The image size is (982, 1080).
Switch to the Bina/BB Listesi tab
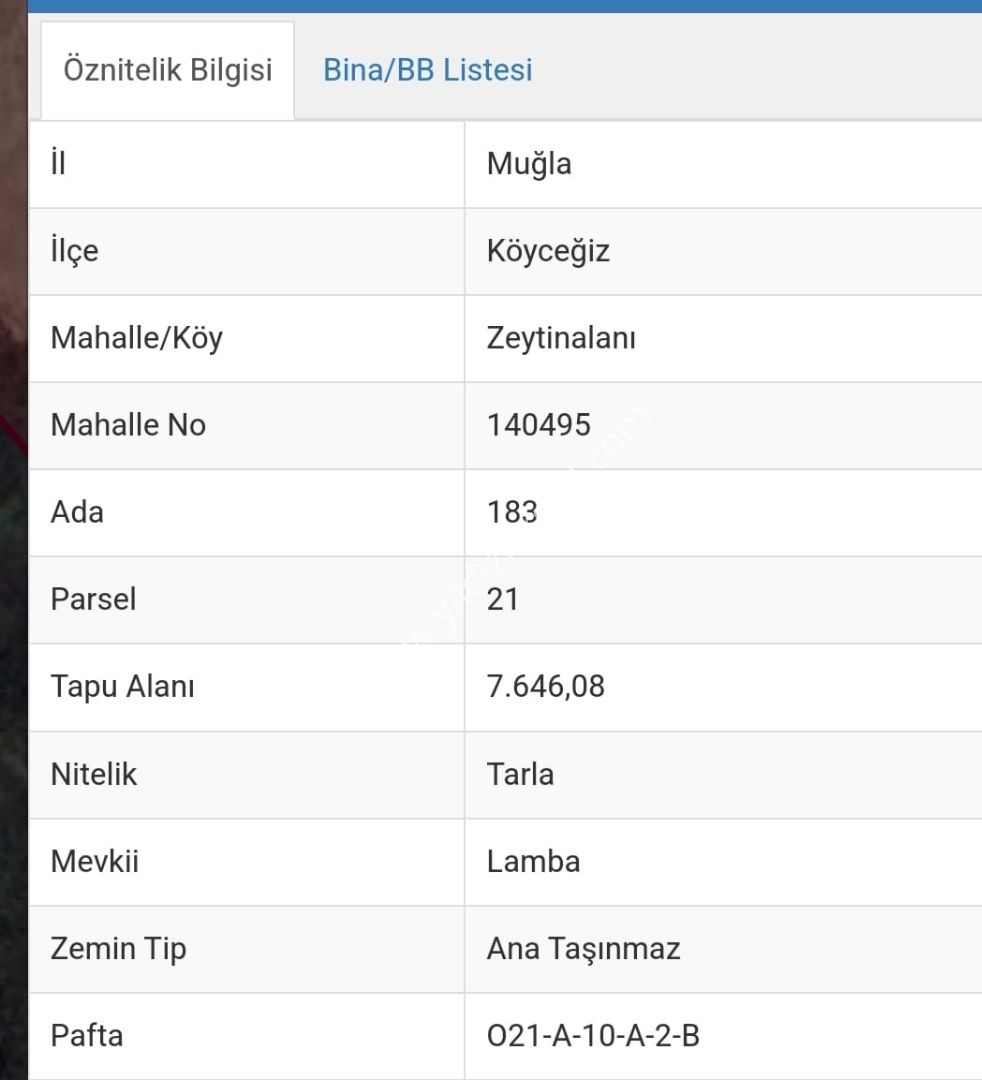click(428, 70)
